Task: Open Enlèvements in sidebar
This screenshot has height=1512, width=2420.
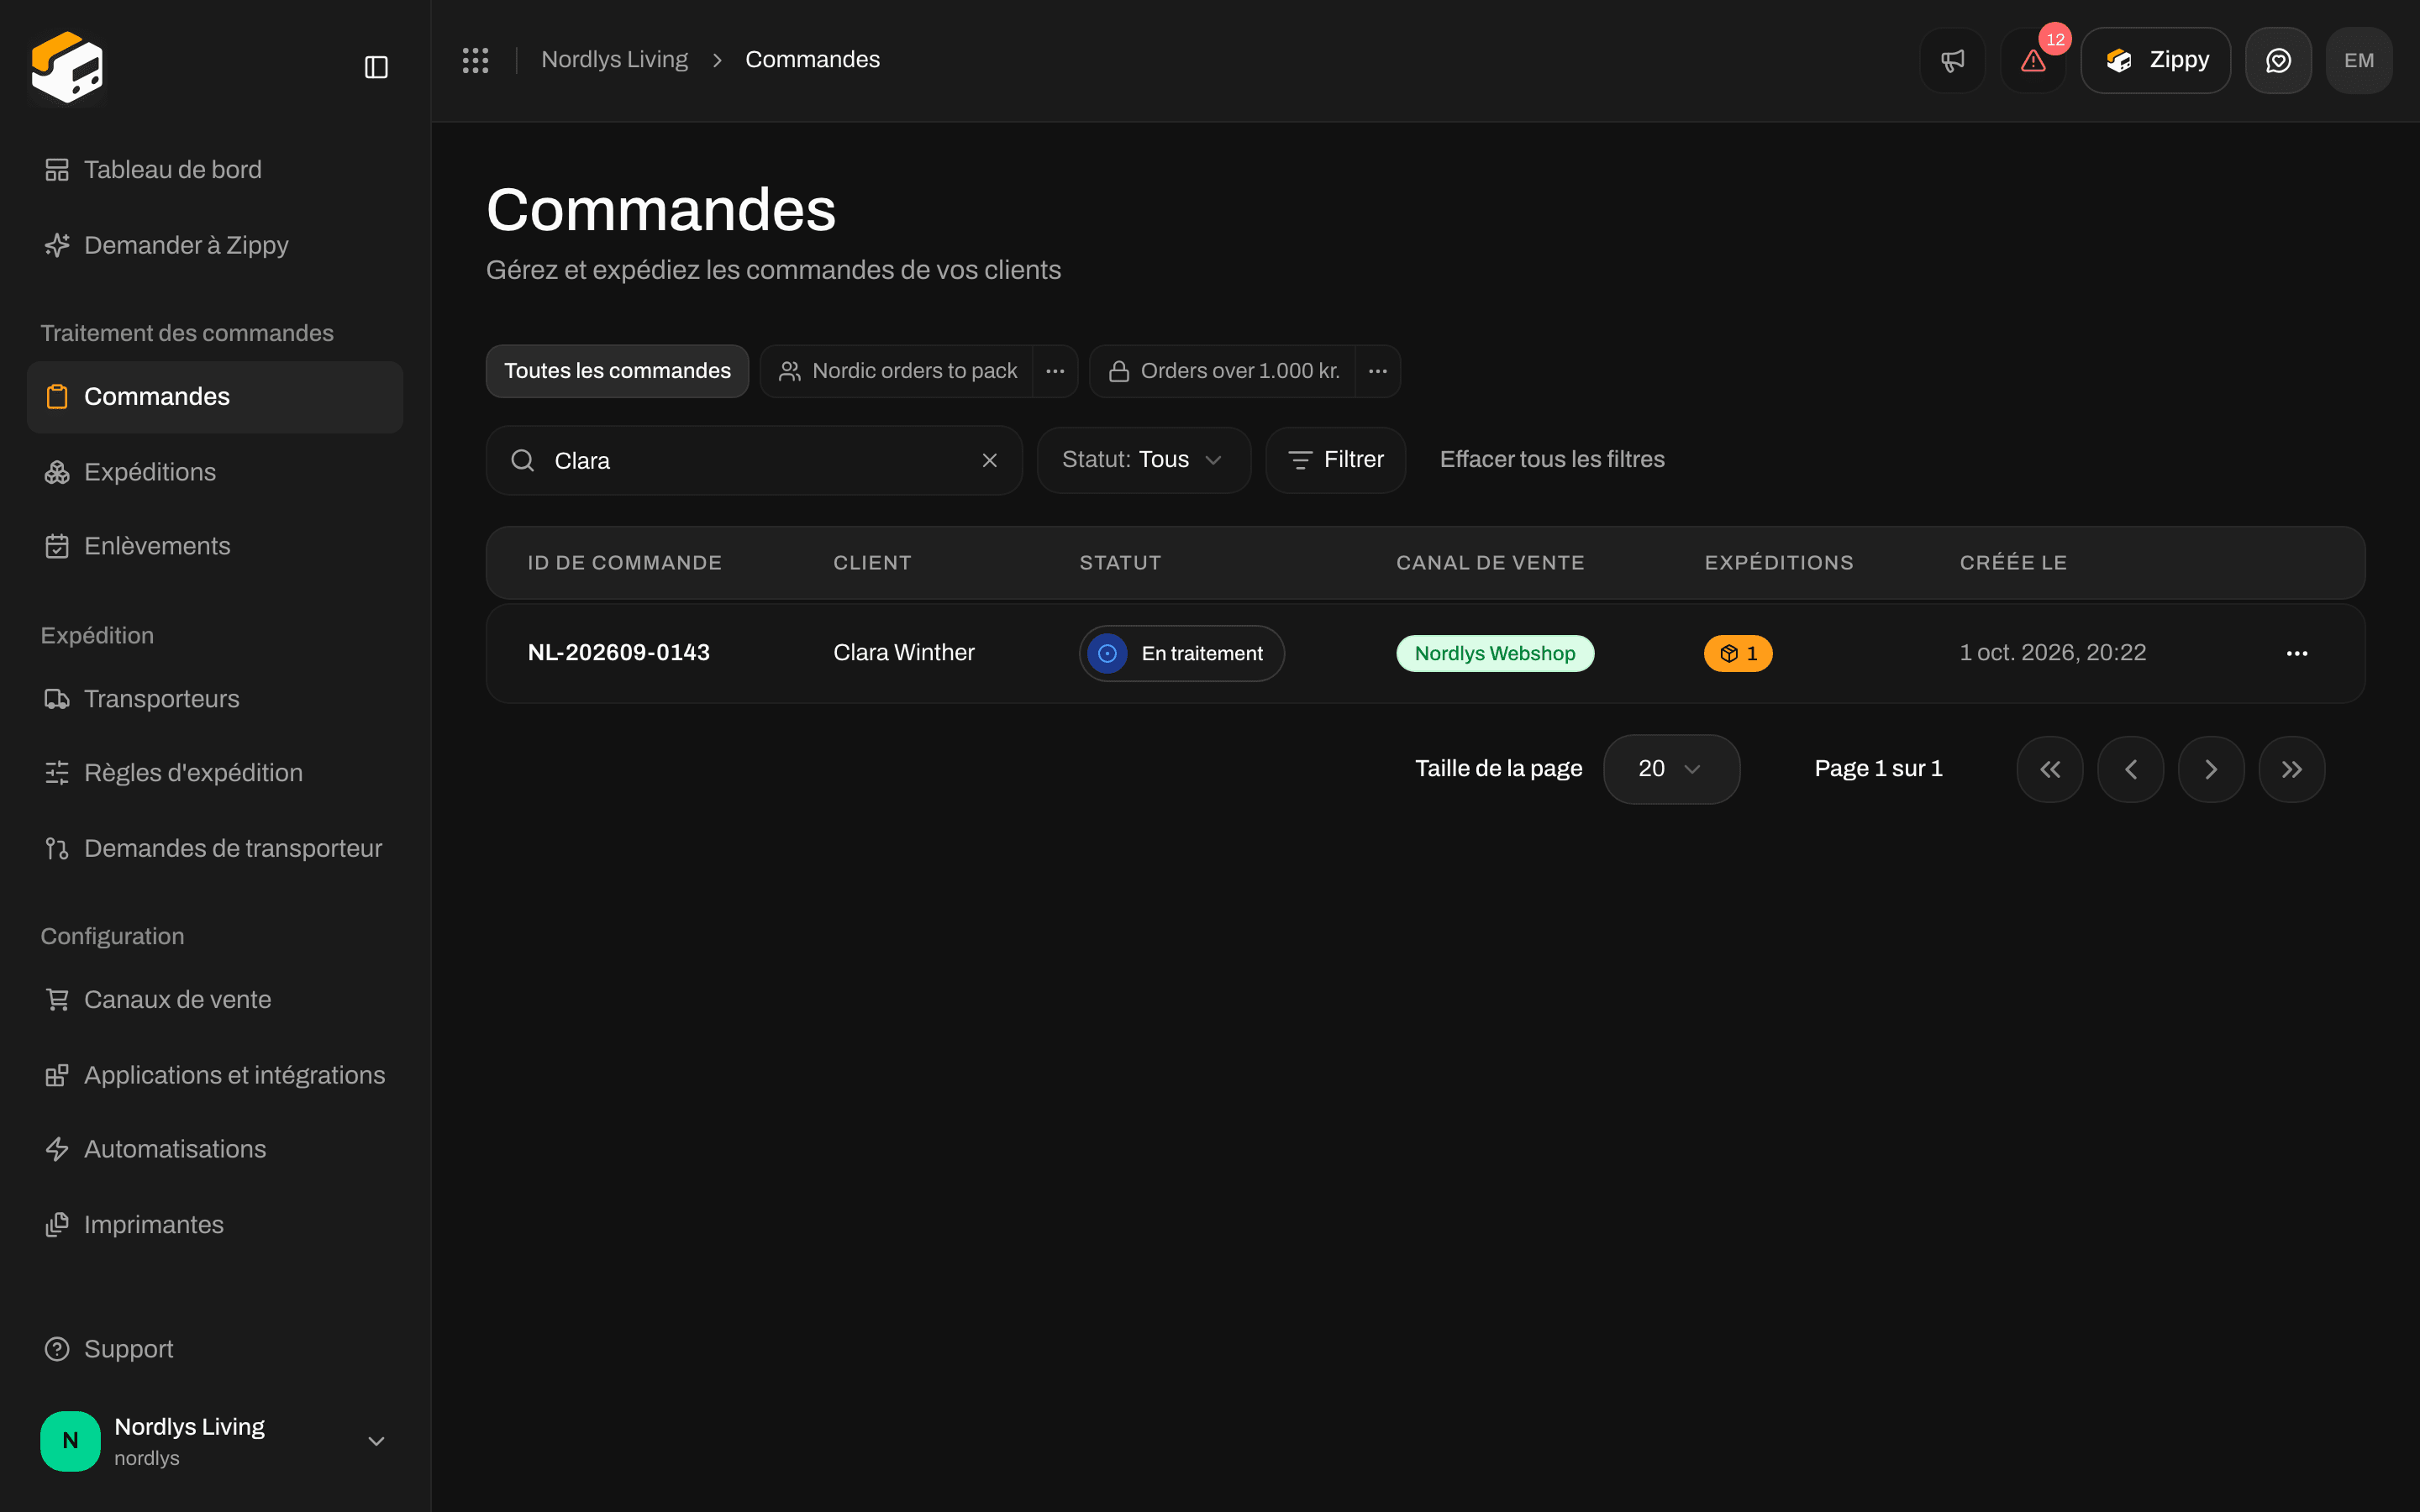Action: [x=215, y=546]
